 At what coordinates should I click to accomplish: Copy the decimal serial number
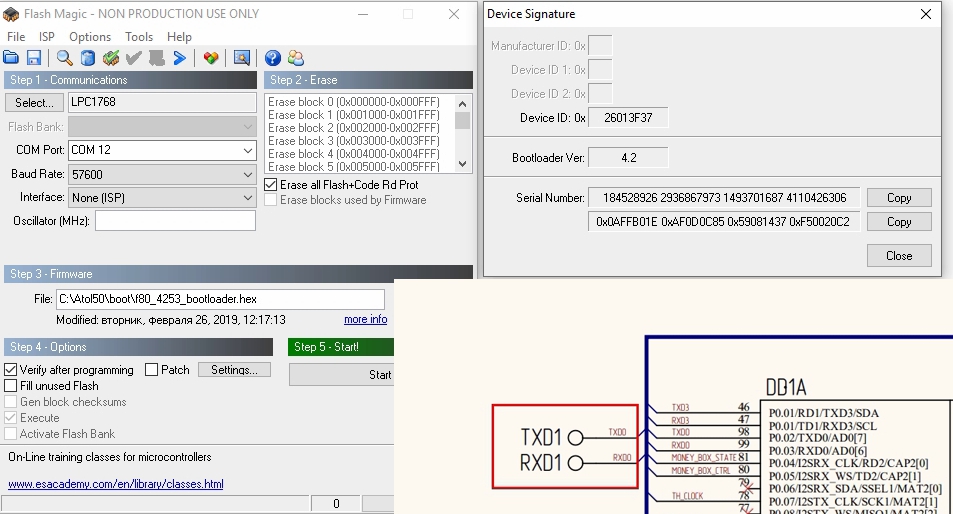point(899,197)
